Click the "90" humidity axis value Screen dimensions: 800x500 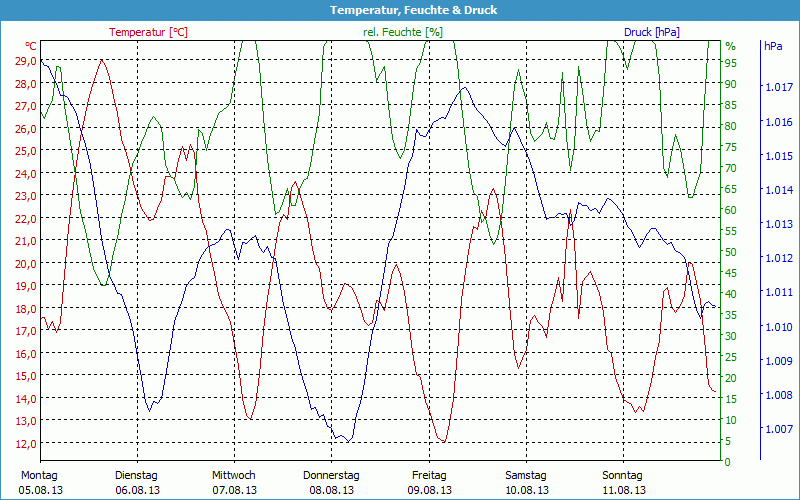[731, 84]
